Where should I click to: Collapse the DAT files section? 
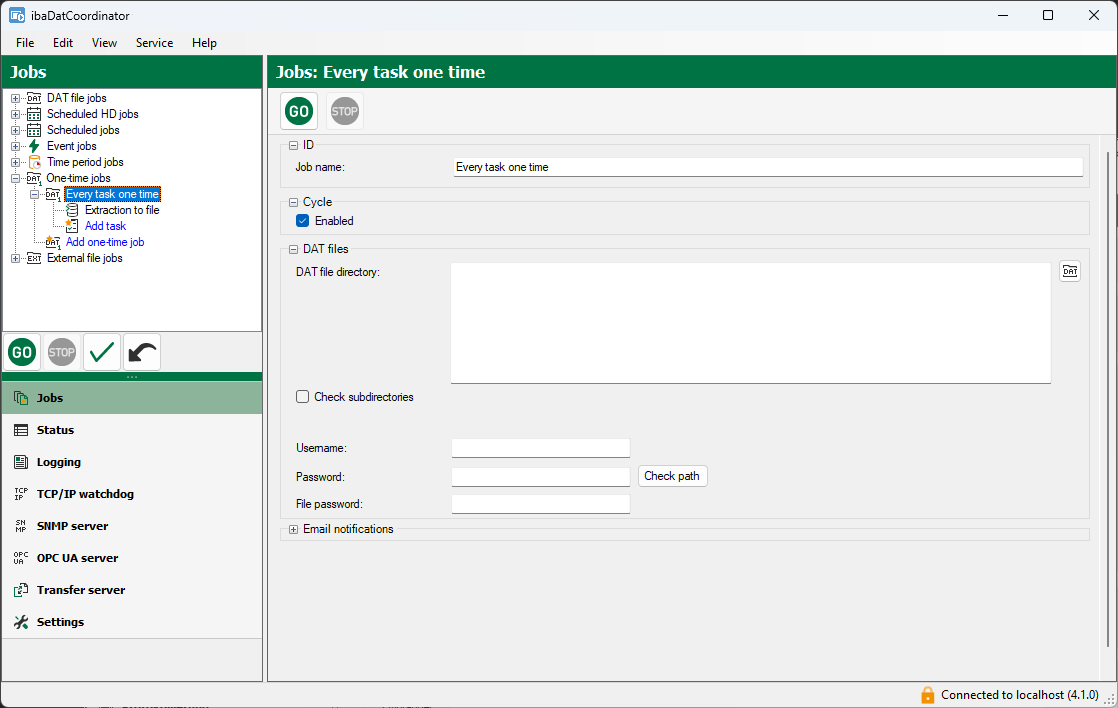[x=293, y=250]
